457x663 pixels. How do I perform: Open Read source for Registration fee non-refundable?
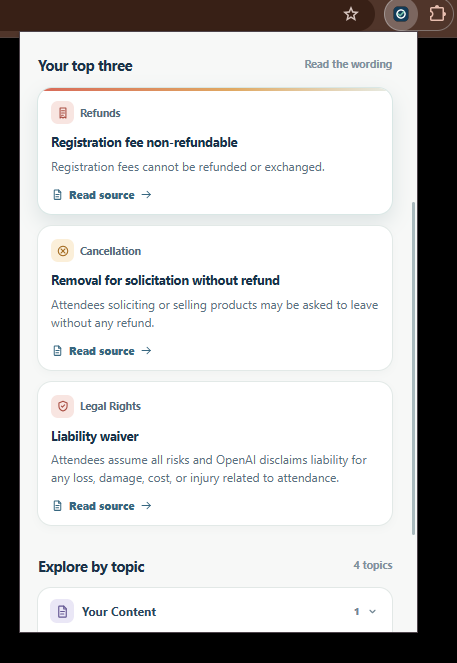[102, 195]
